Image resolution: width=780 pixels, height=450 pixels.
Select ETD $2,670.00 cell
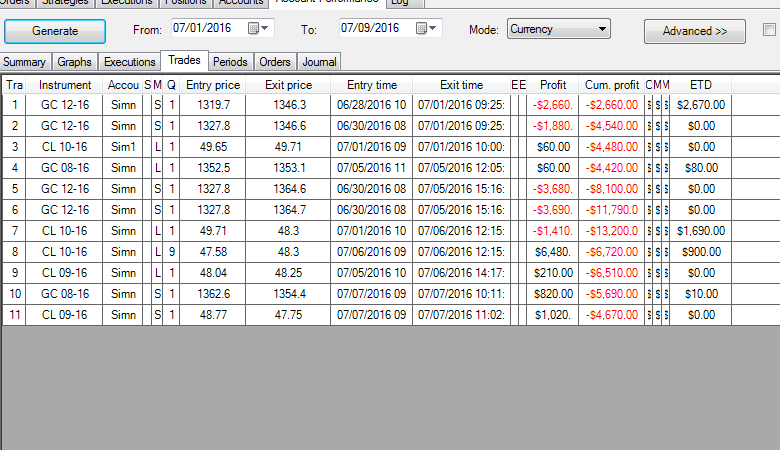click(701, 105)
